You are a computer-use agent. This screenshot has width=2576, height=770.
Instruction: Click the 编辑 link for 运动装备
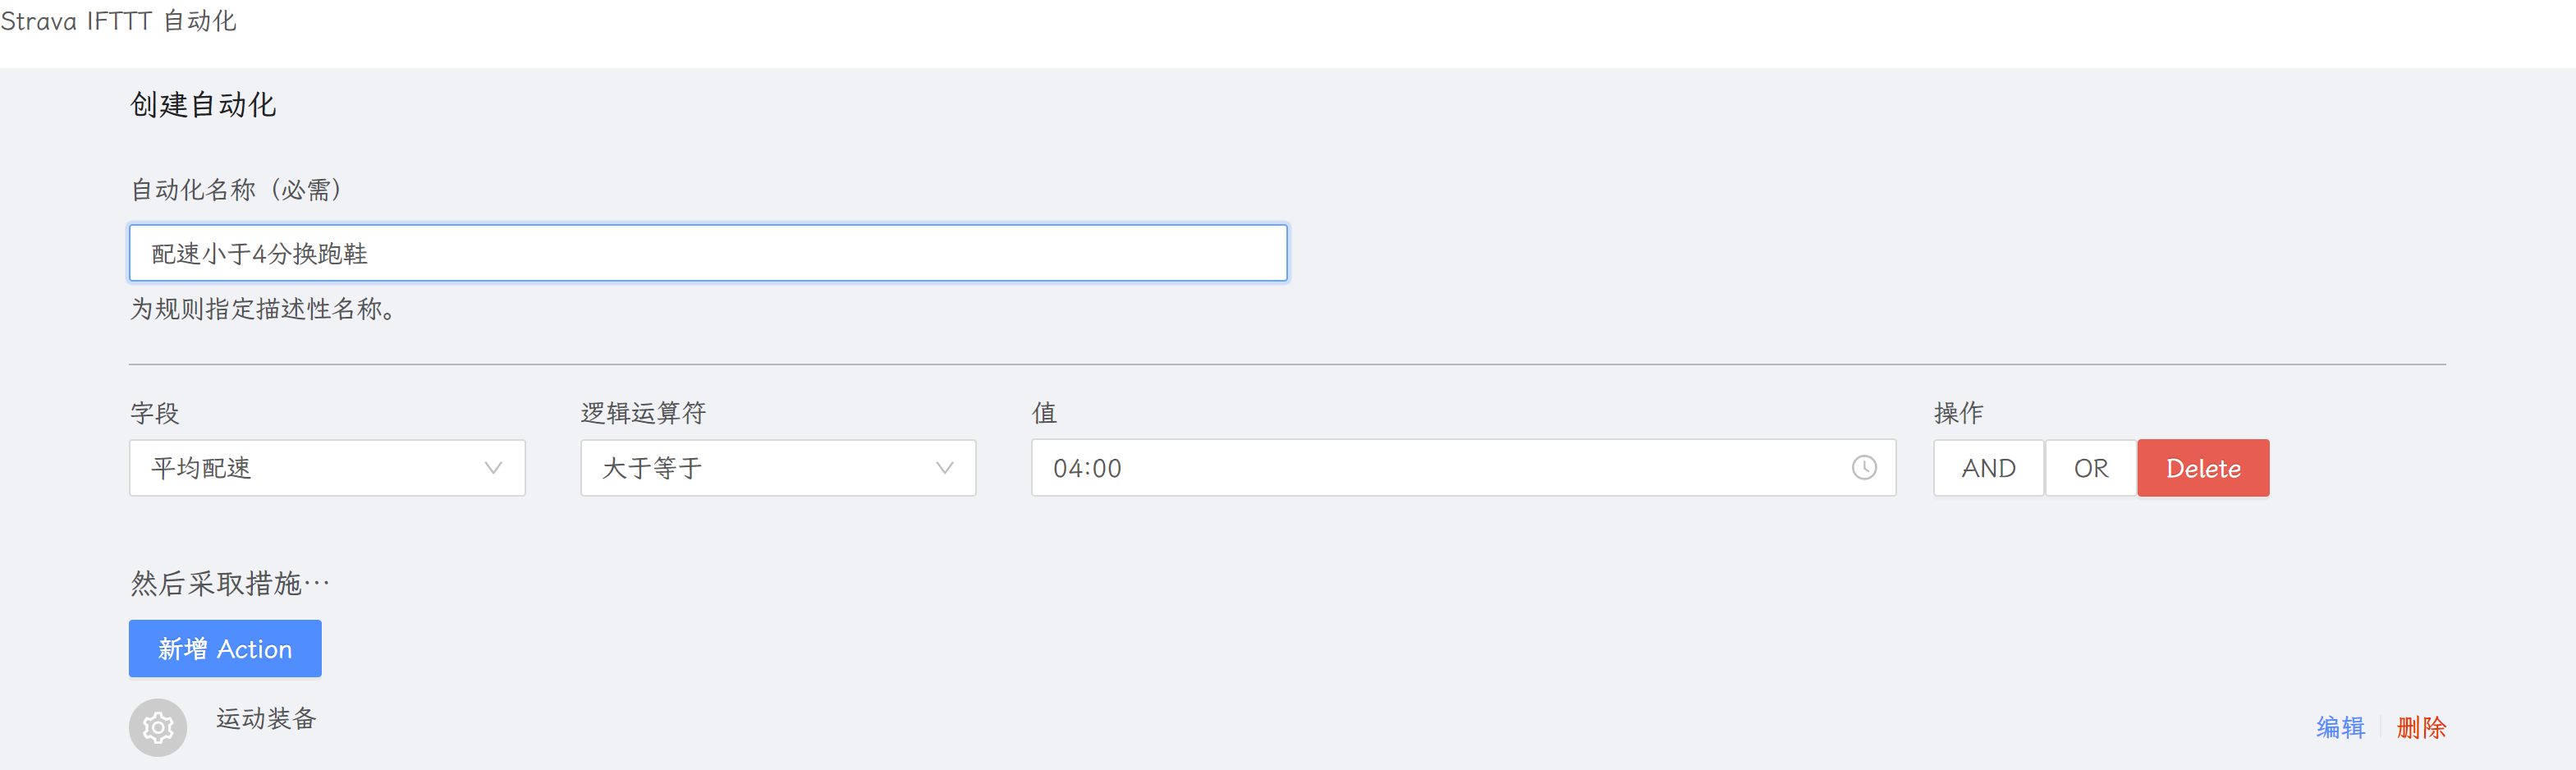click(2340, 727)
